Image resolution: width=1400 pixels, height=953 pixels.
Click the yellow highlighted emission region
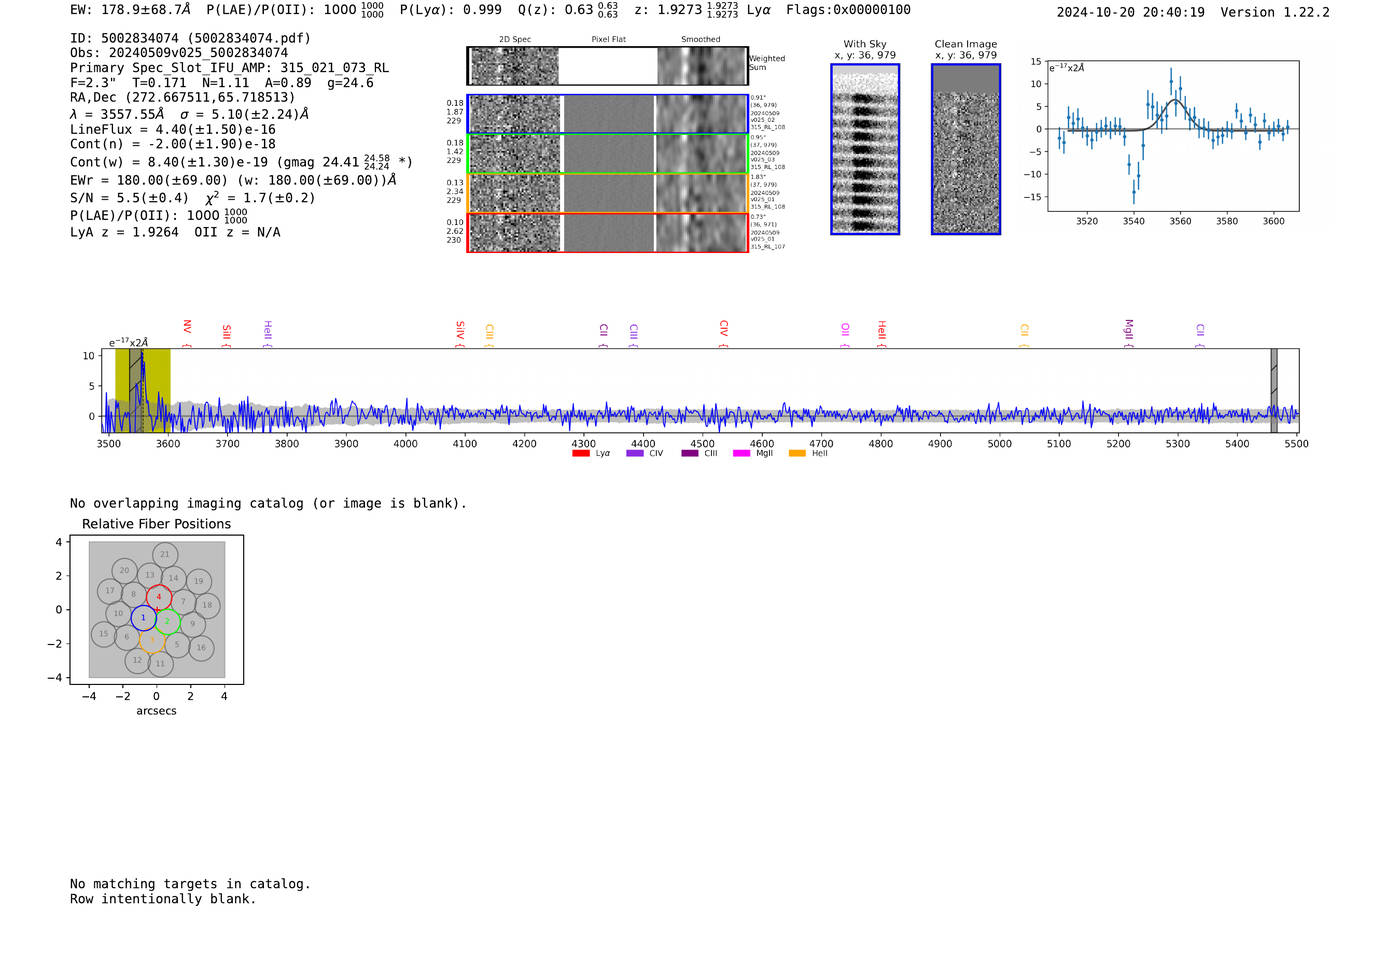click(x=143, y=390)
